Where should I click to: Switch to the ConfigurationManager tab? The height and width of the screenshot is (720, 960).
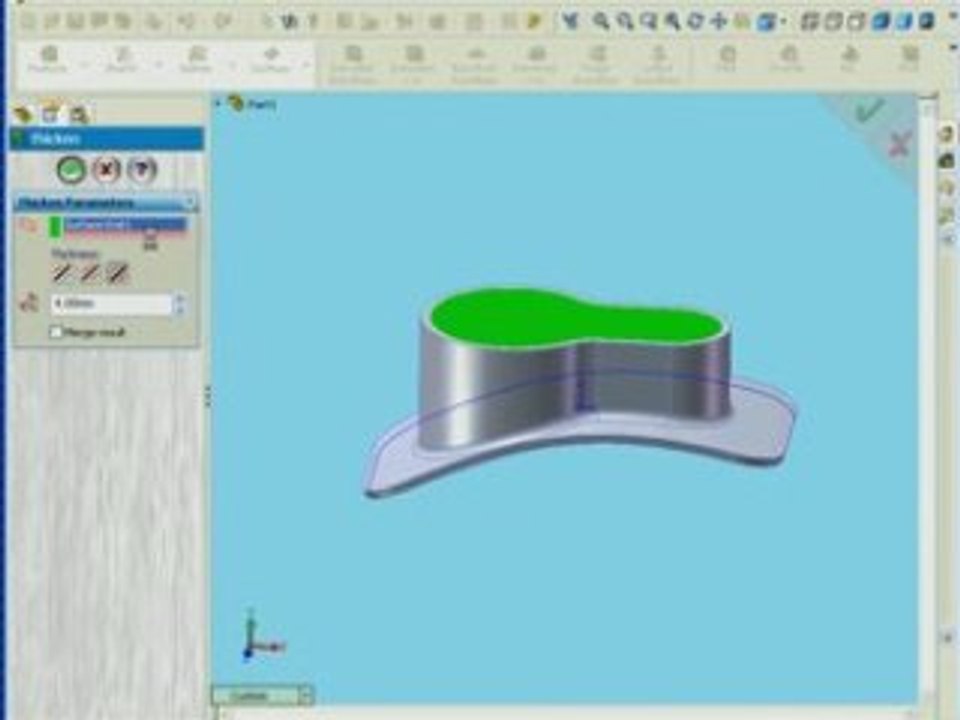tap(78, 114)
